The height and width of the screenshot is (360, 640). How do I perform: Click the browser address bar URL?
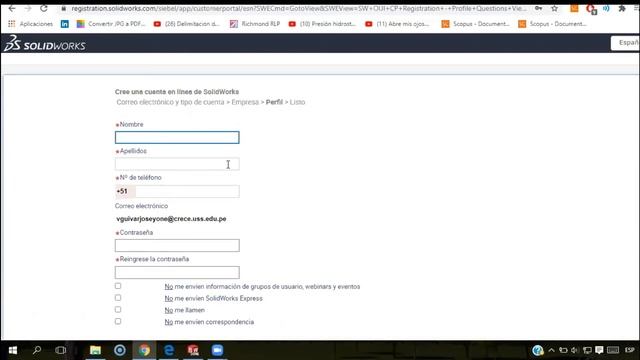[x=298, y=9]
